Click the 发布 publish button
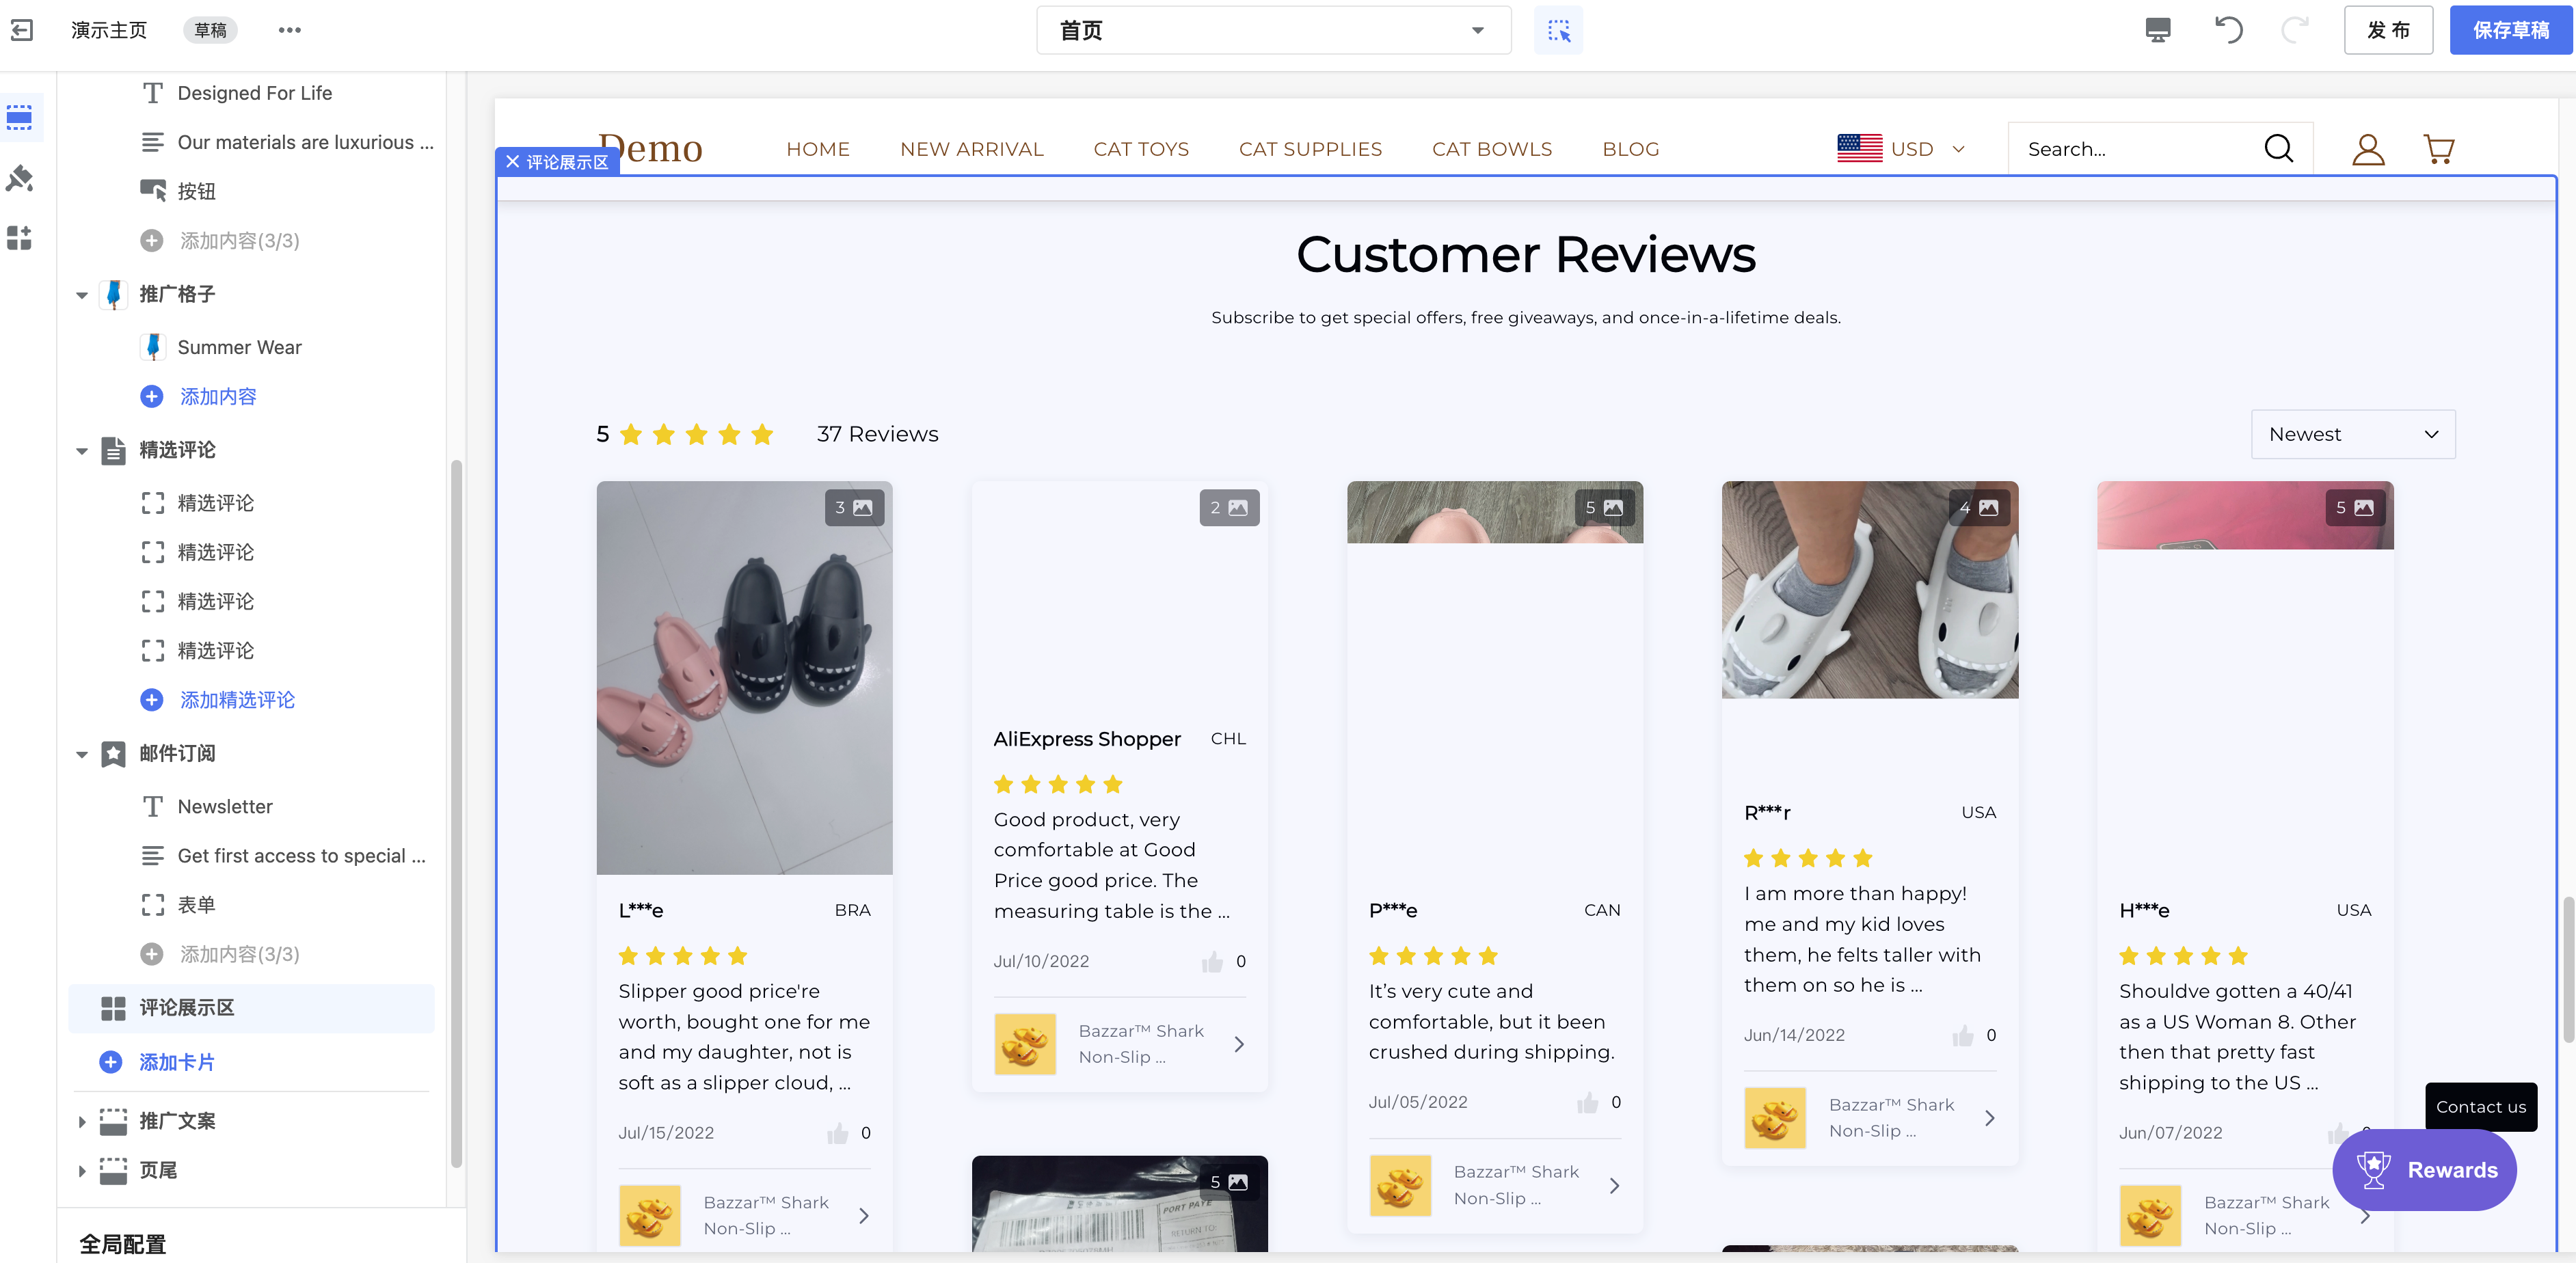 [x=2388, y=30]
